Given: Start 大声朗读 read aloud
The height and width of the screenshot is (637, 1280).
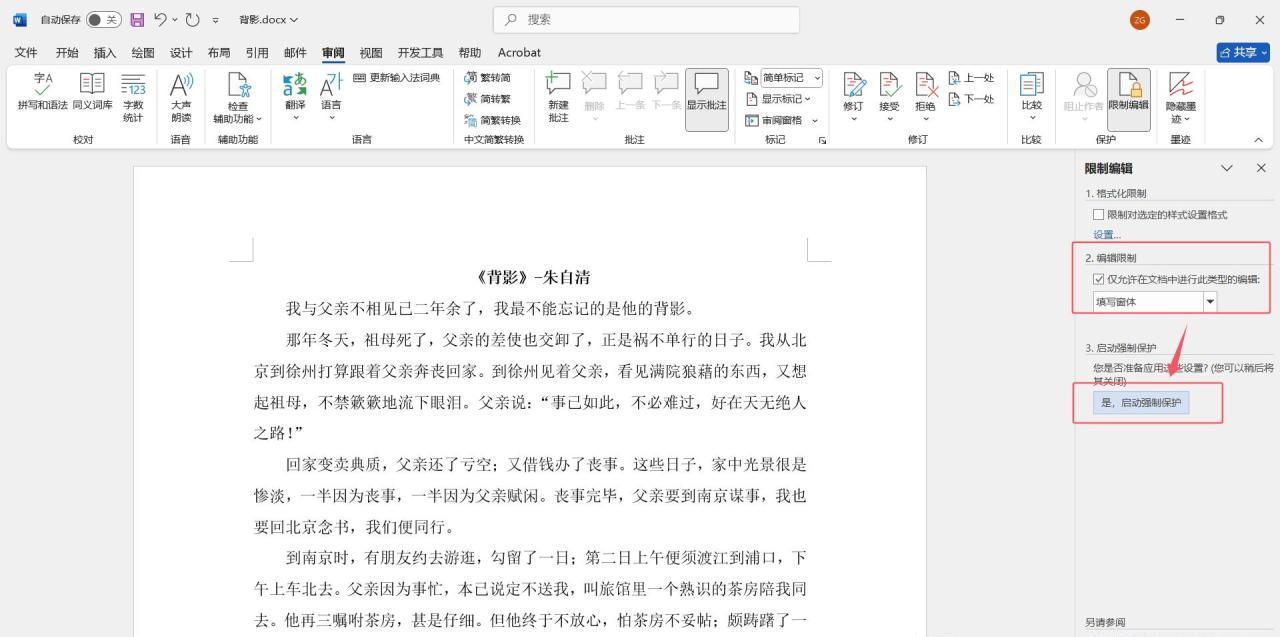Looking at the screenshot, I should (181, 95).
